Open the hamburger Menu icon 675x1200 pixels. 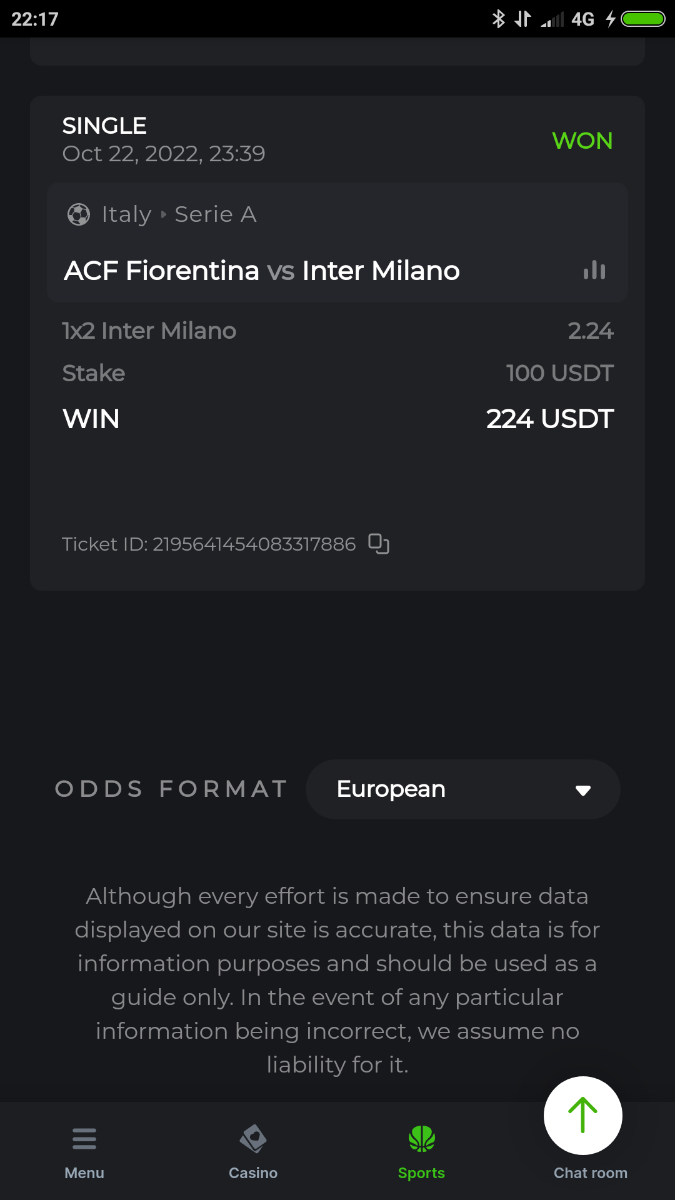[84, 1139]
